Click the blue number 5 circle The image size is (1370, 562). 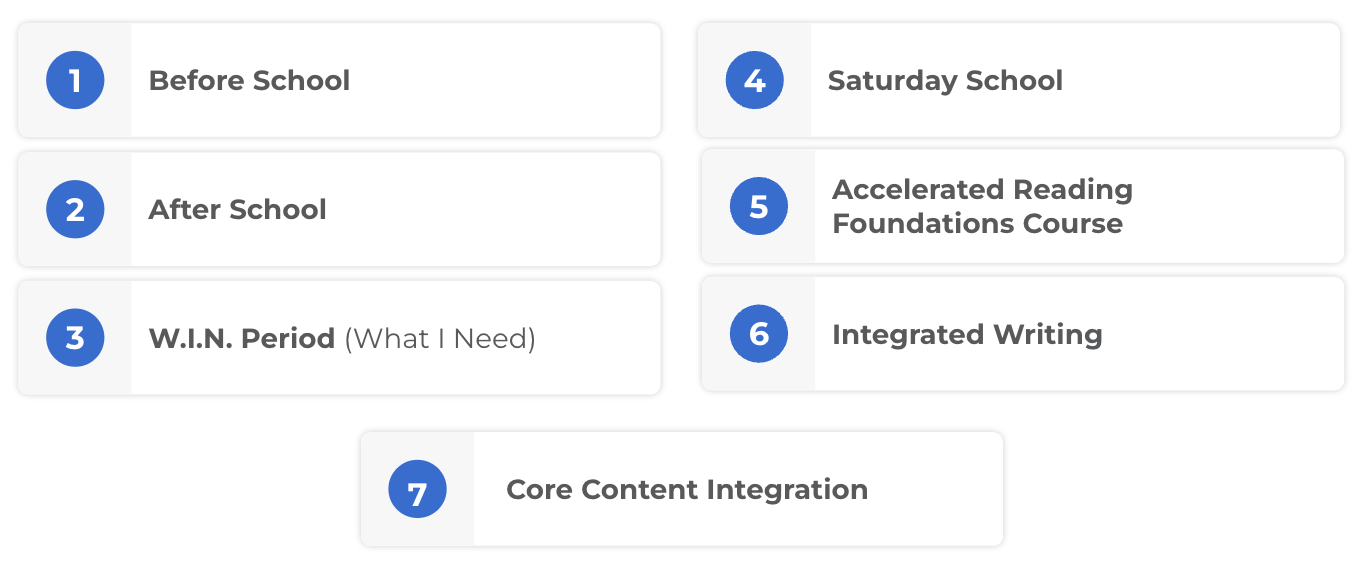pyautogui.click(x=759, y=206)
